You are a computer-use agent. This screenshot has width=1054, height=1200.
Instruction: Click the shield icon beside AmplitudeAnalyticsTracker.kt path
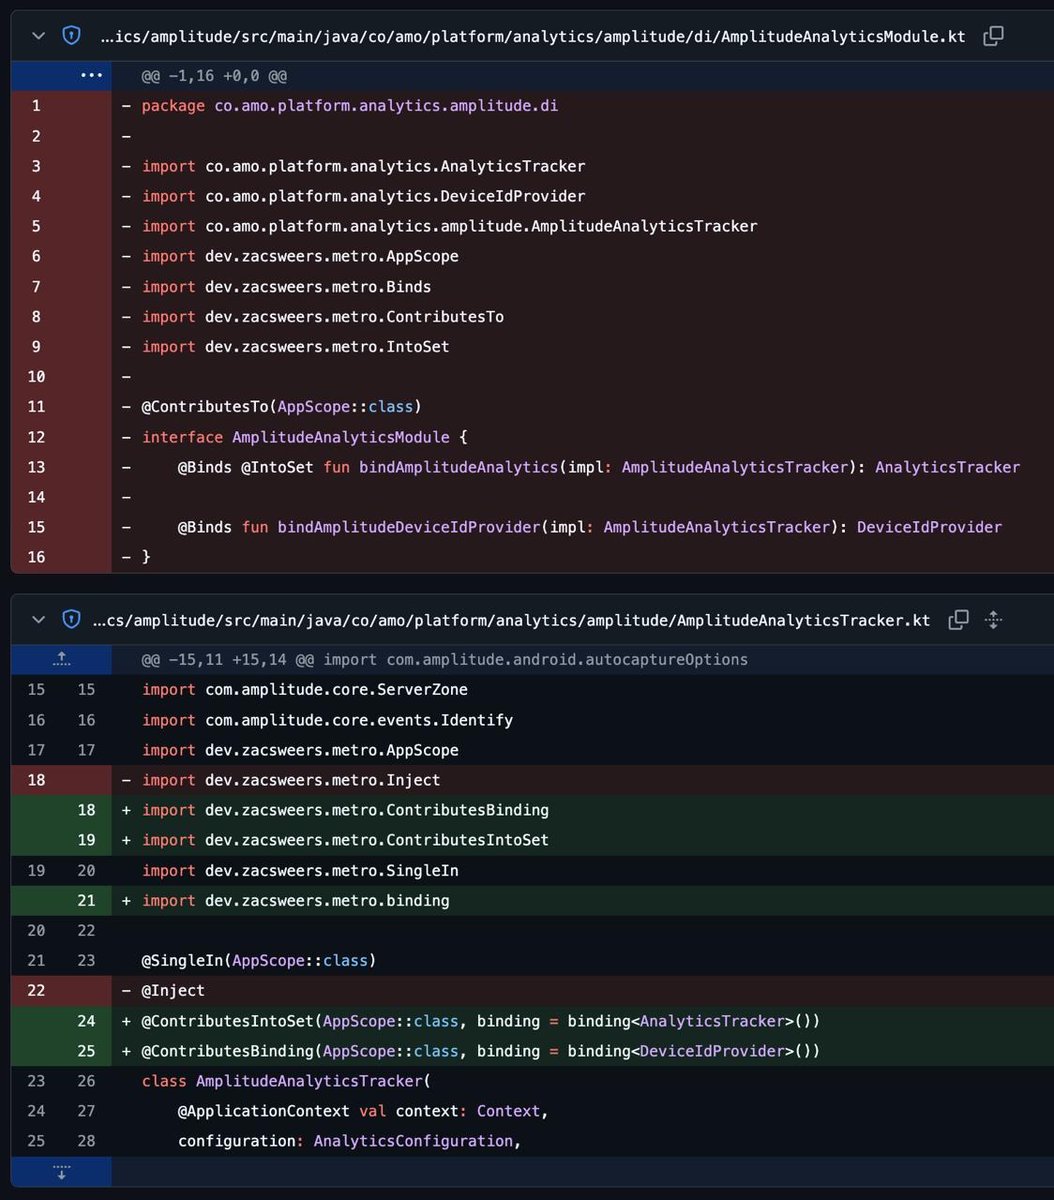click(x=71, y=620)
